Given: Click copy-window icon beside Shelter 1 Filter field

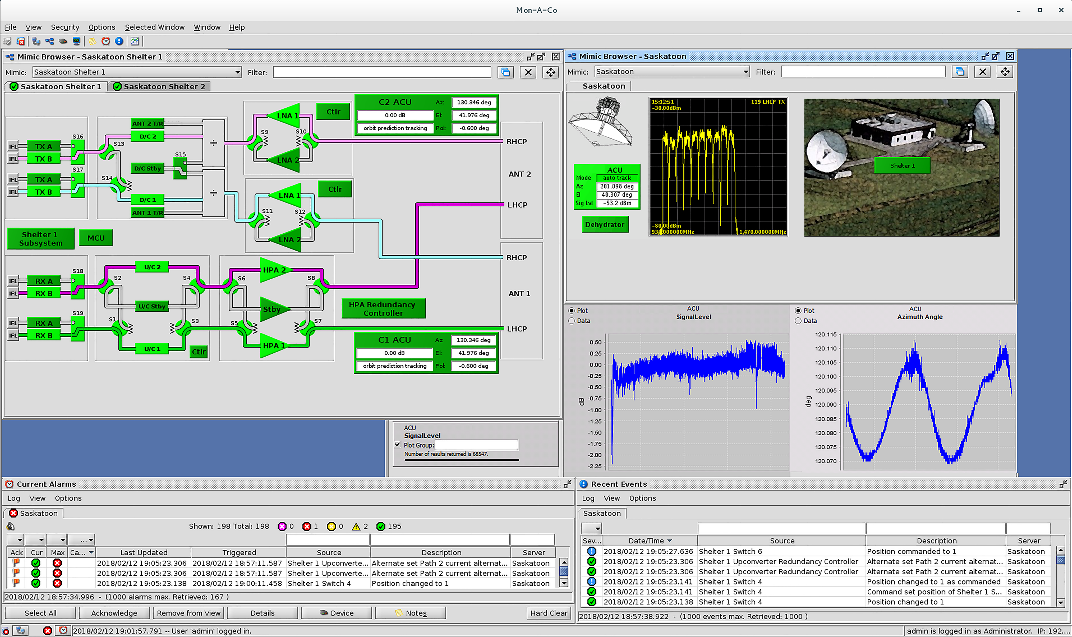Looking at the screenshot, I should click(x=506, y=72).
